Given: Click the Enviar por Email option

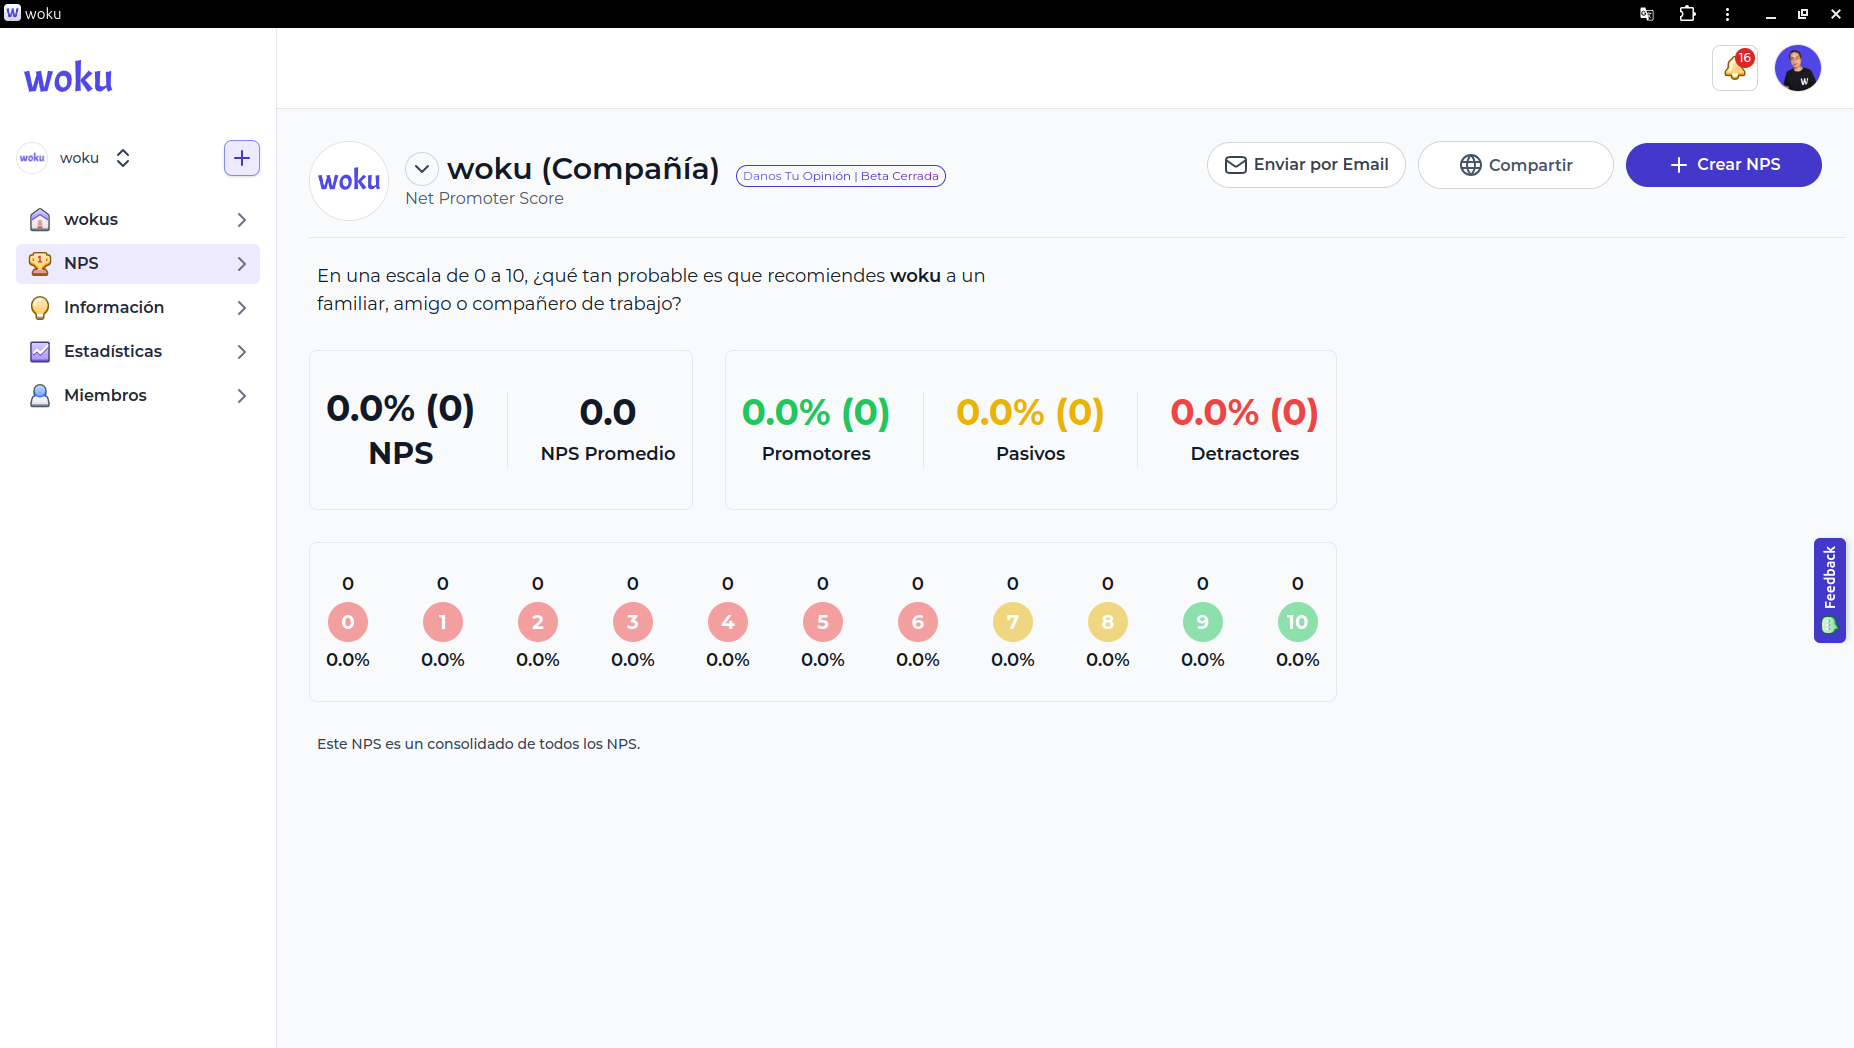Looking at the screenshot, I should [1306, 164].
